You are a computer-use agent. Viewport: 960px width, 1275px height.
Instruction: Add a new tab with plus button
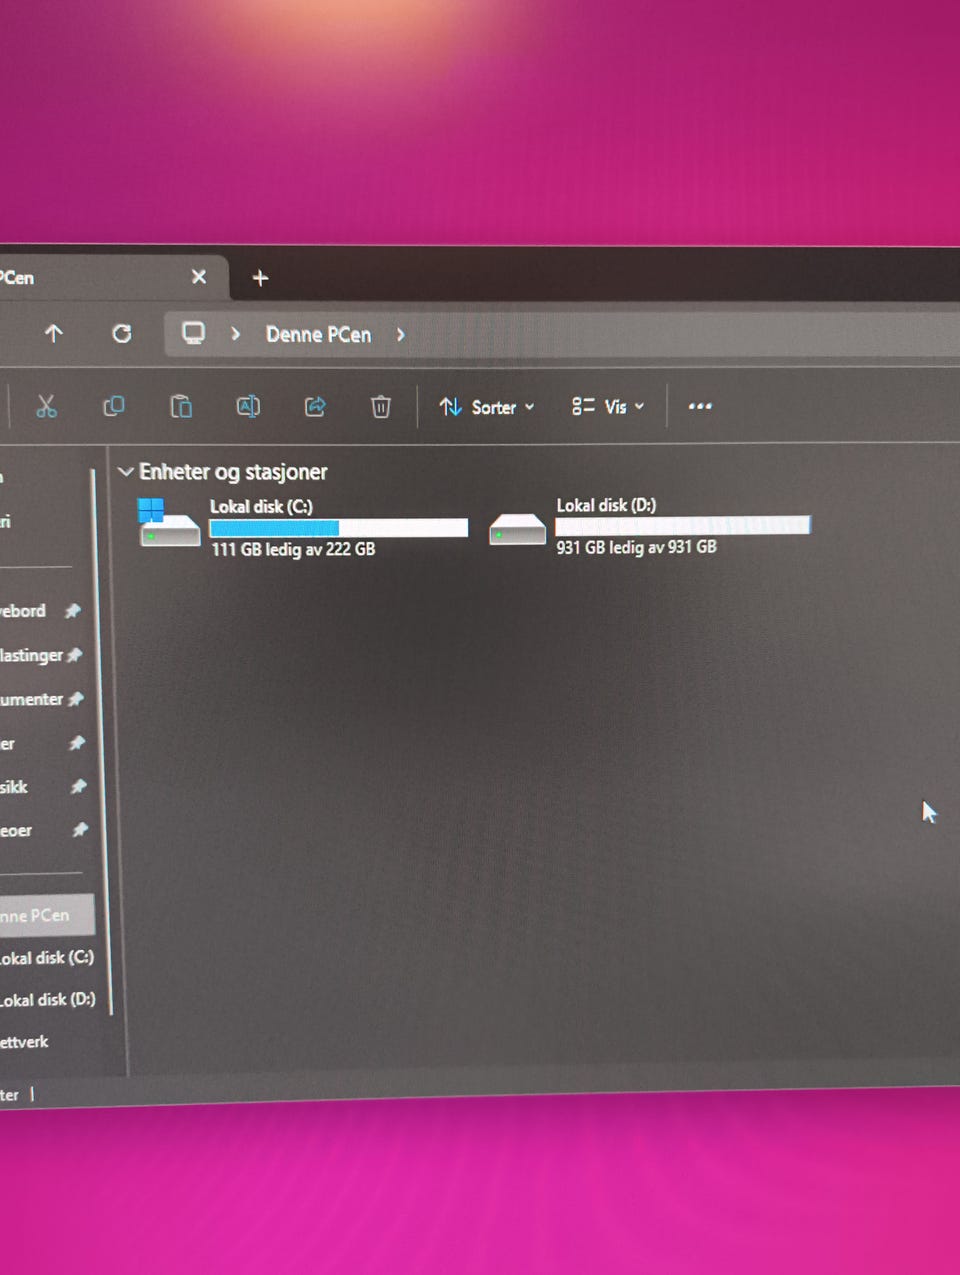[x=260, y=278]
